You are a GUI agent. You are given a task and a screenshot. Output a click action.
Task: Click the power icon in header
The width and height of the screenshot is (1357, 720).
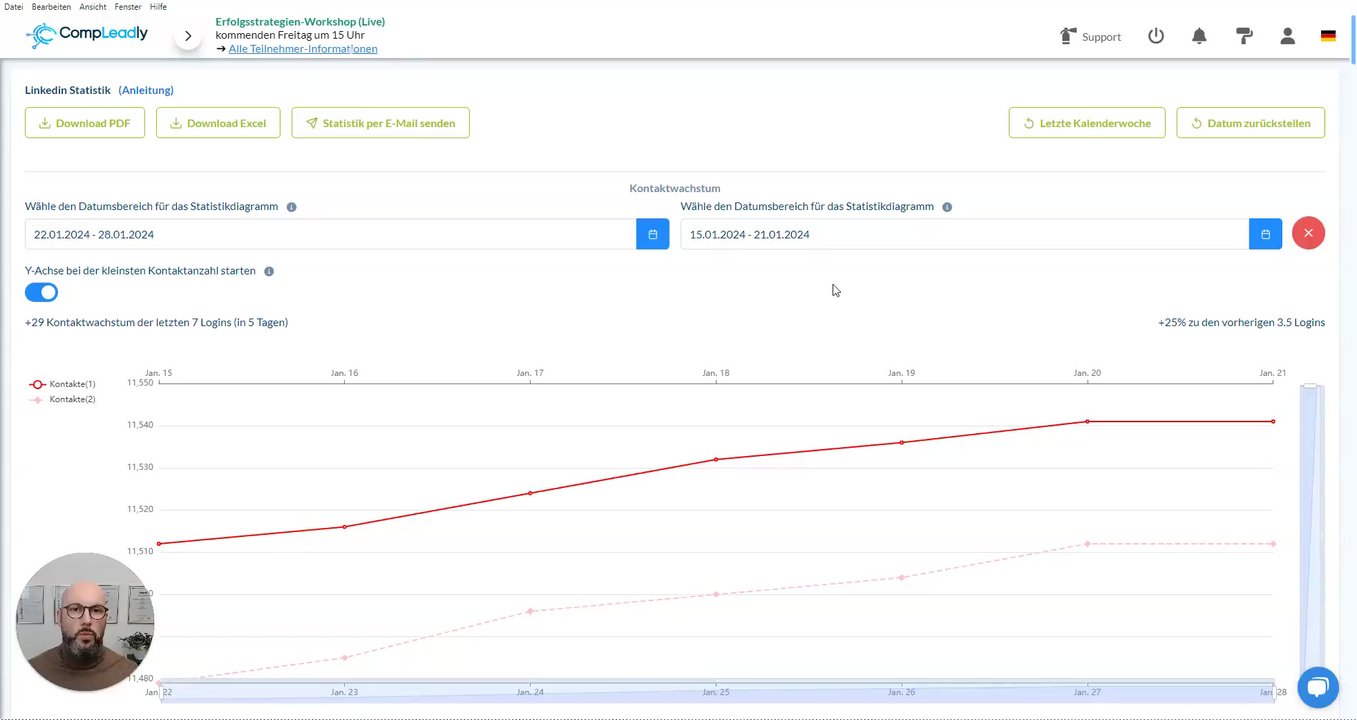[x=1156, y=36]
